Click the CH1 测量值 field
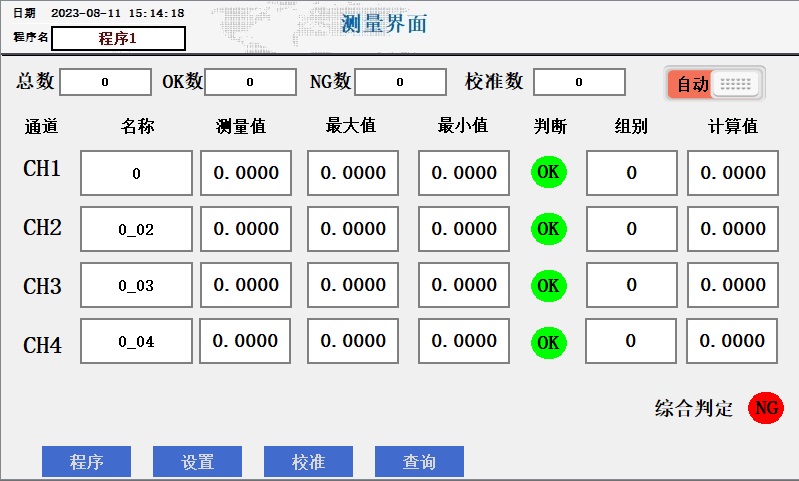 [x=246, y=173]
